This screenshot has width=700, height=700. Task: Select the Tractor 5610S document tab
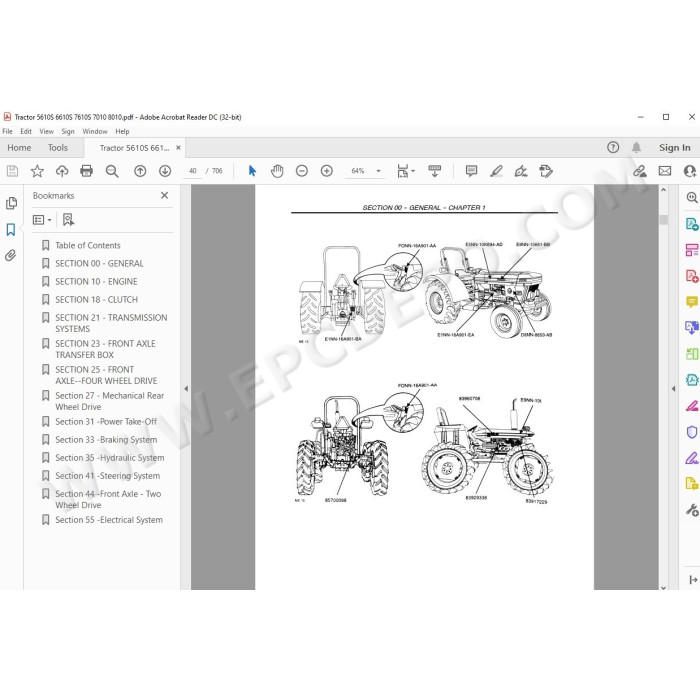point(134,148)
